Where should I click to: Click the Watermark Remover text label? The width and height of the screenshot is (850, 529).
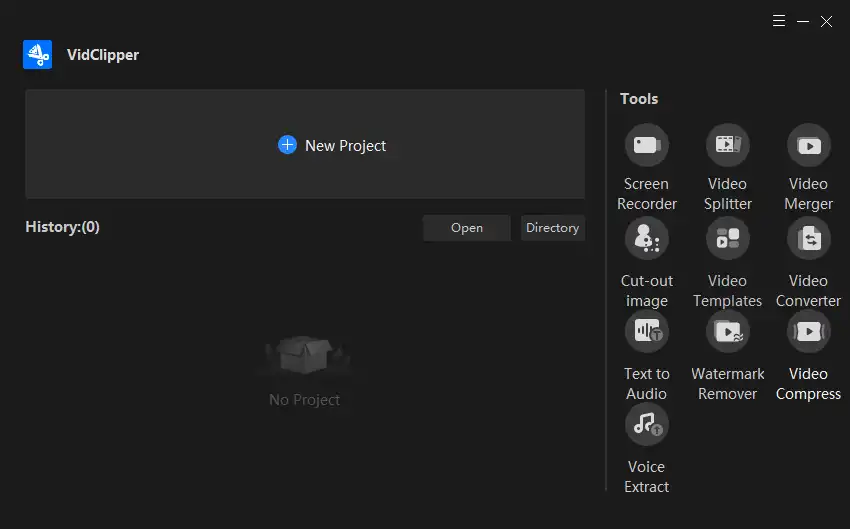point(727,384)
